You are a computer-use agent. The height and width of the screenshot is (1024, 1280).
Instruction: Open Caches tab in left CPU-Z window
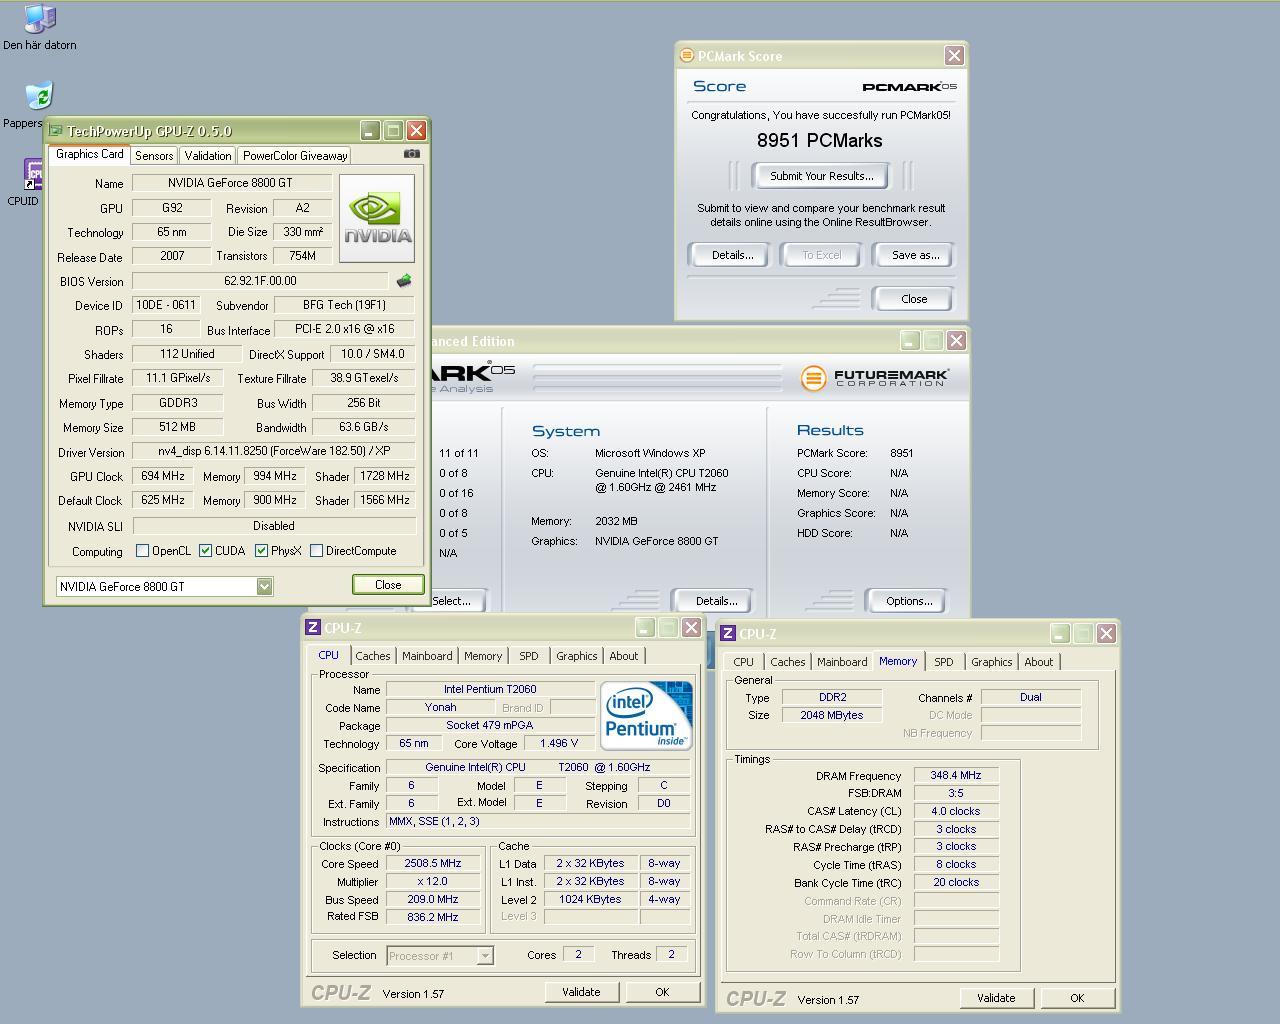[x=372, y=656]
